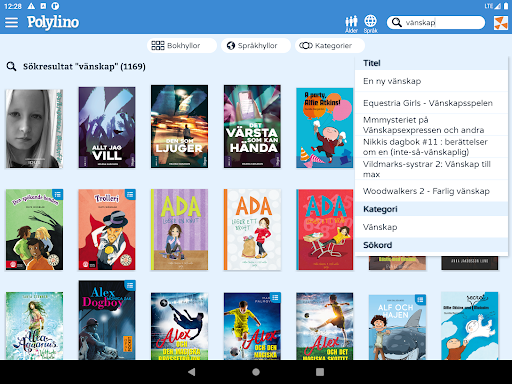Click list badge on Alex Dogboy cover
The image size is (512, 384).
click(130, 285)
